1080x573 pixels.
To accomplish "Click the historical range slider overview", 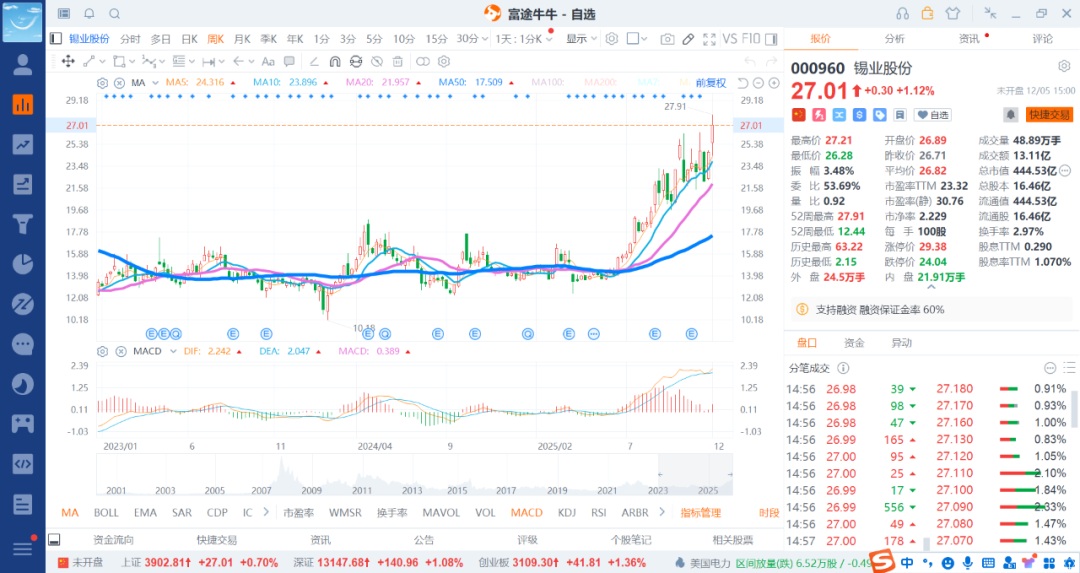I will tap(414, 475).
